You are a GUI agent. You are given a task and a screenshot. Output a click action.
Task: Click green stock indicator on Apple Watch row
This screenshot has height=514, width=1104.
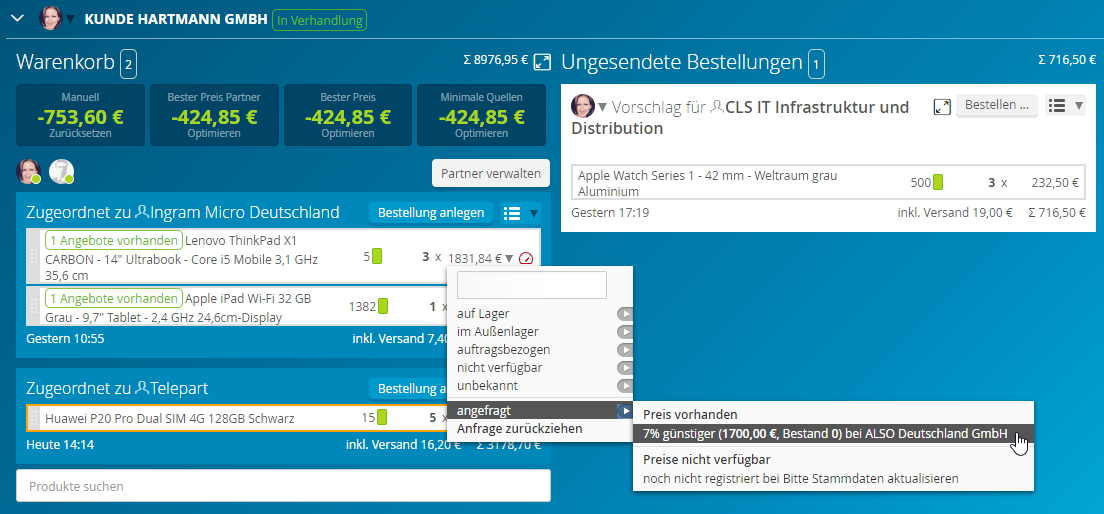pyautogui.click(x=938, y=183)
